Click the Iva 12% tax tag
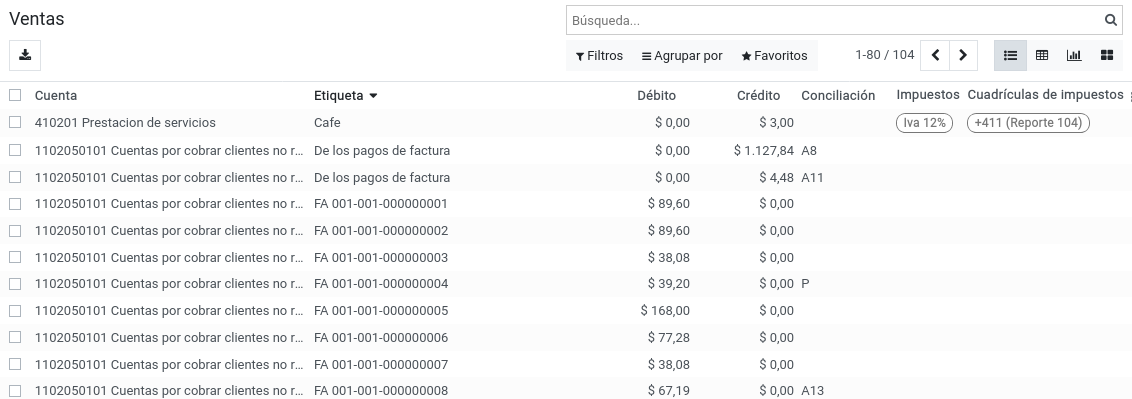 (x=924, y=123)
